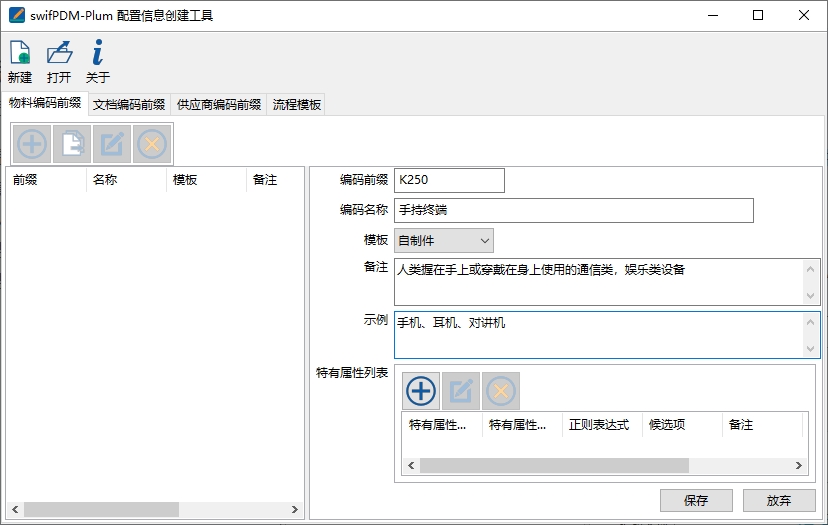The height and width of the screenshot is (525, 828).
Task: Click the edit prefix pencil icon
Action: pos(112,144)
